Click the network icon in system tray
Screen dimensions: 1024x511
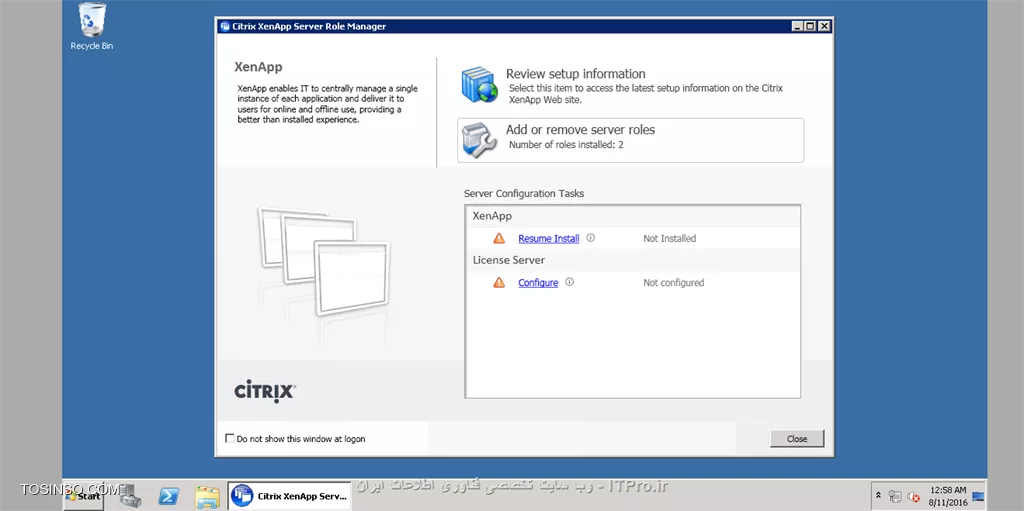pyautogui.click(x=895, y=496)
